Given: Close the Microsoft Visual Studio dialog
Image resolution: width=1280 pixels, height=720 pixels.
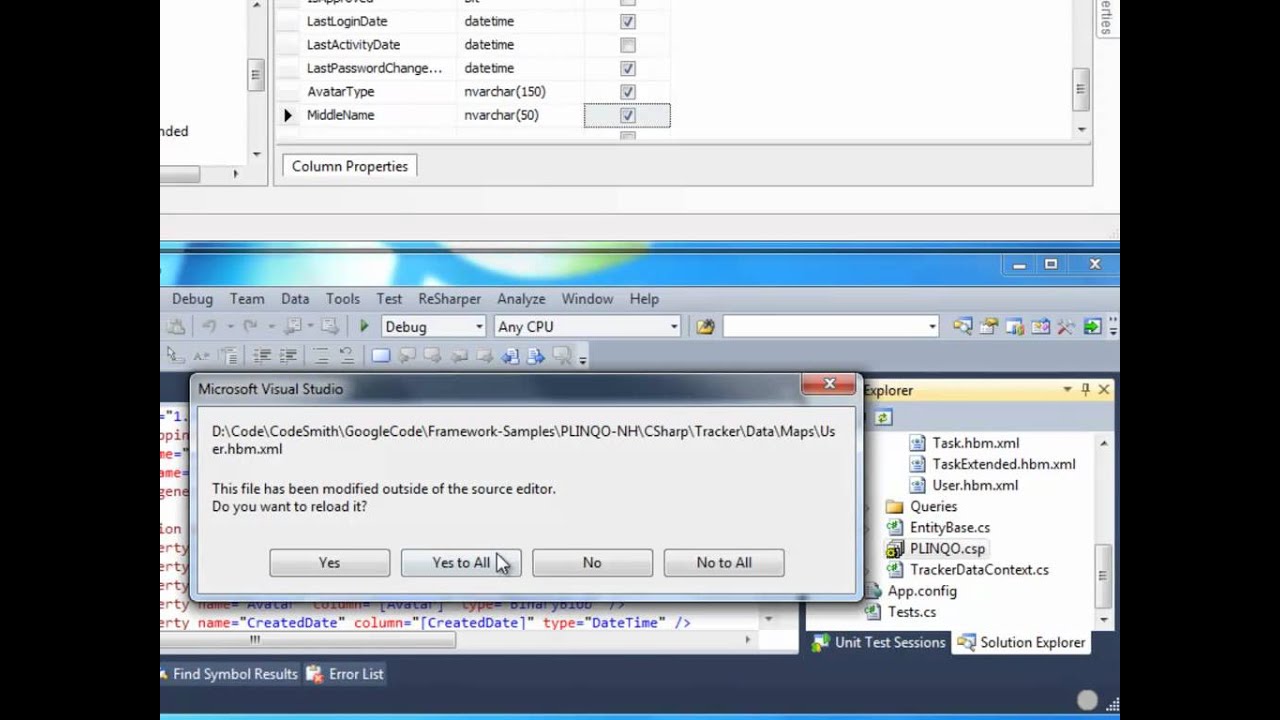Looking at the screenshot, I should (829, 384).
